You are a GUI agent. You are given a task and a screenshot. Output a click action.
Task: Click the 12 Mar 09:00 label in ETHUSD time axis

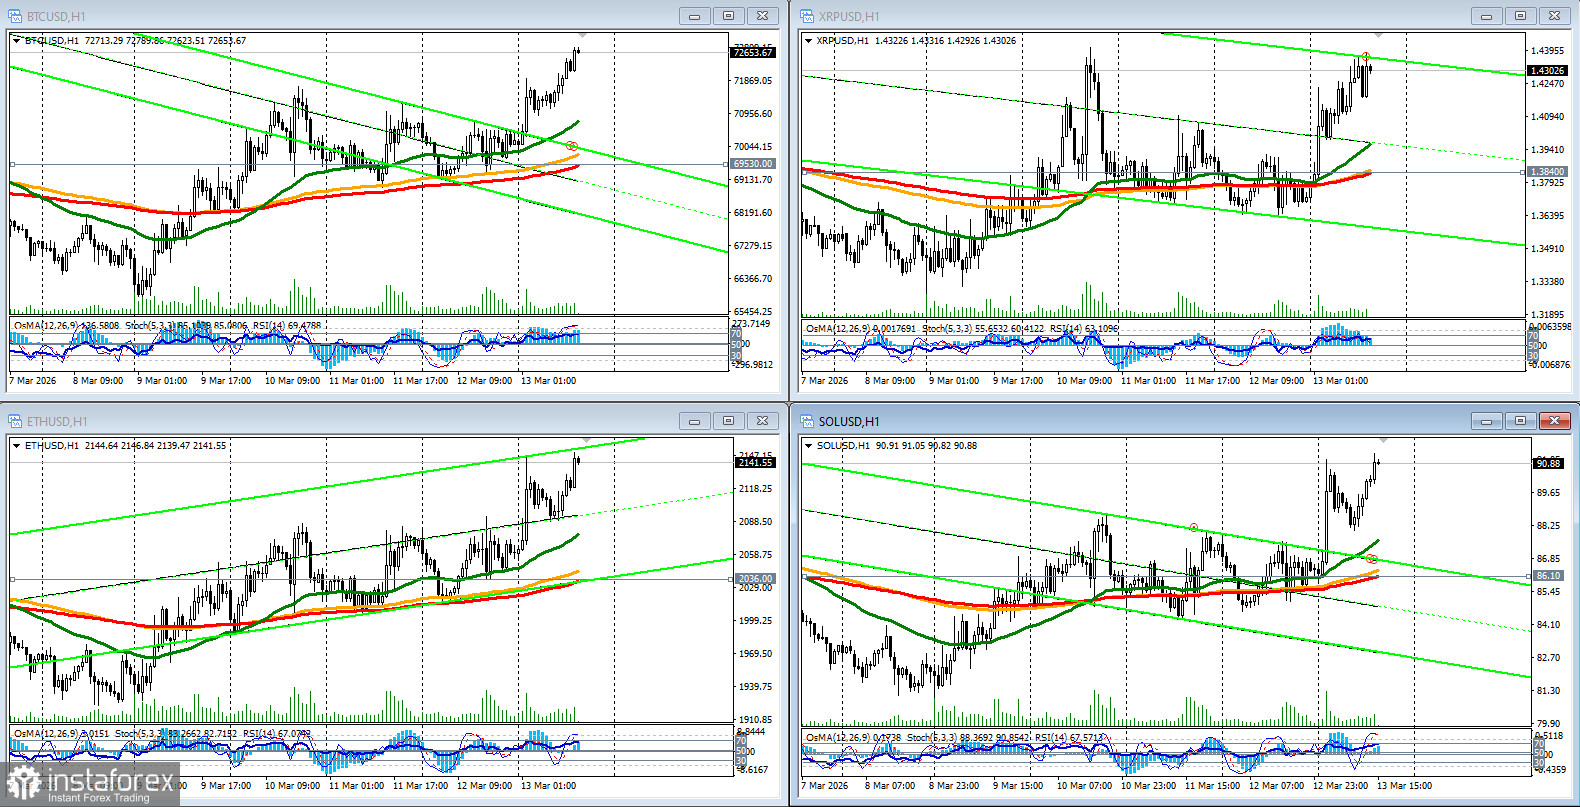click(x=484, y=786)
